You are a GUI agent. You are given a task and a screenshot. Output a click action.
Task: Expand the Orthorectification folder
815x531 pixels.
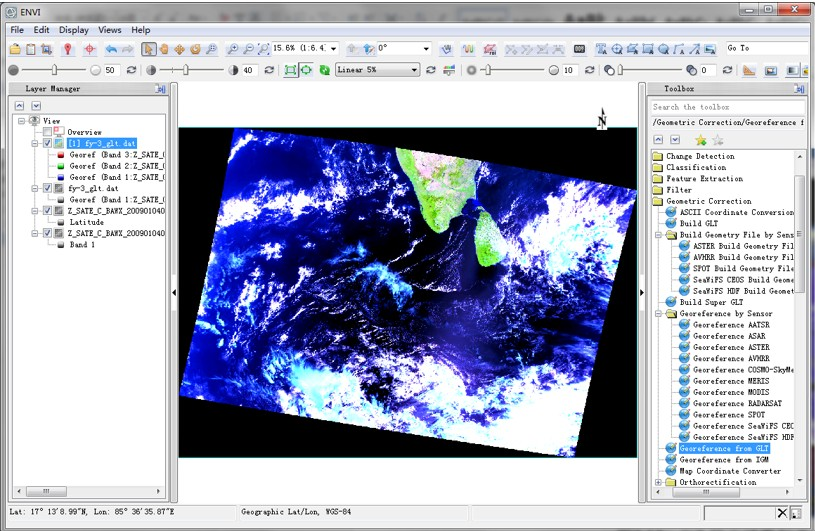pyautogui.click(x=659, y=482)
